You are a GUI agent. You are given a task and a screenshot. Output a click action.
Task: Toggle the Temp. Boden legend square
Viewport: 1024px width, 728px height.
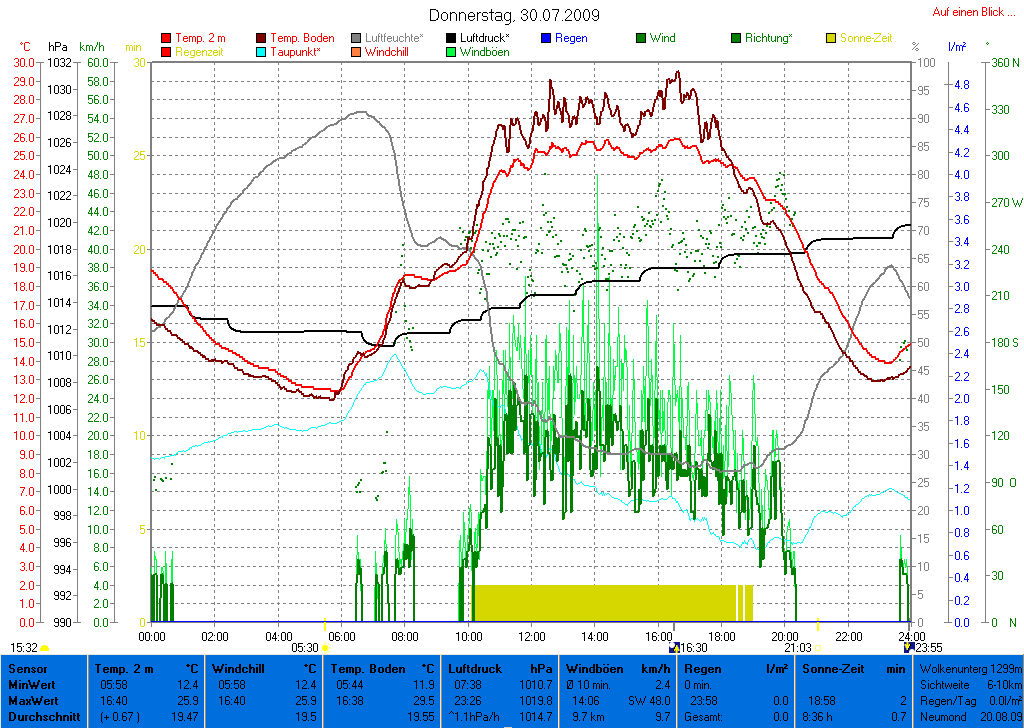(262, 38)
